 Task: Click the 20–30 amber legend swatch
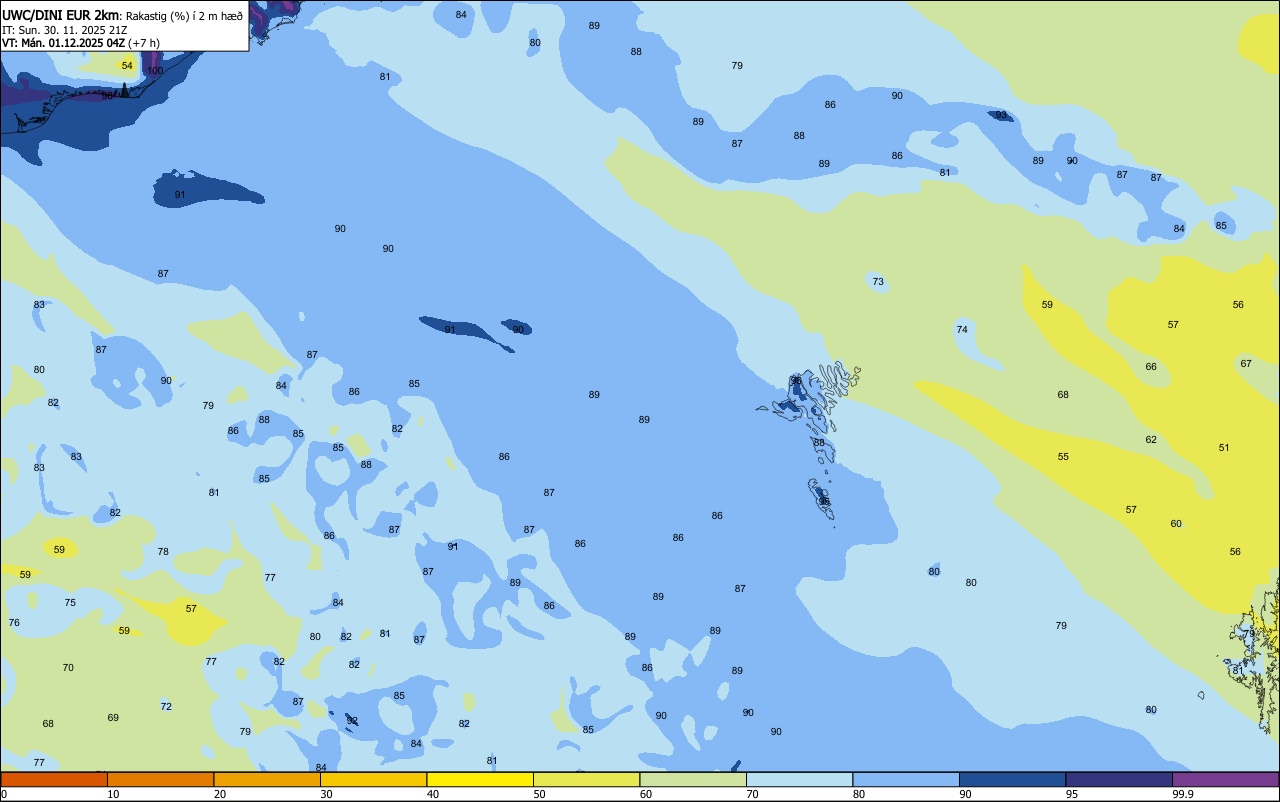point(267,779)
